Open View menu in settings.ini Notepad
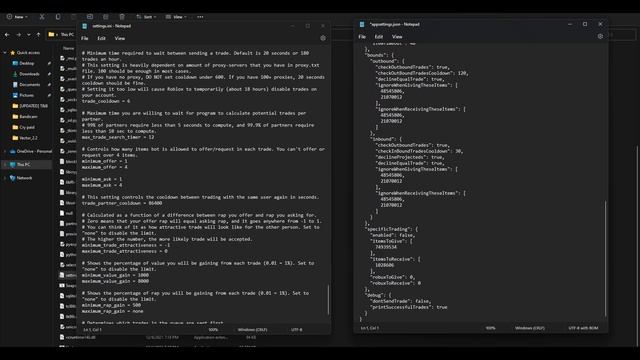The image size is (640, 360). [x=120, y=38]
